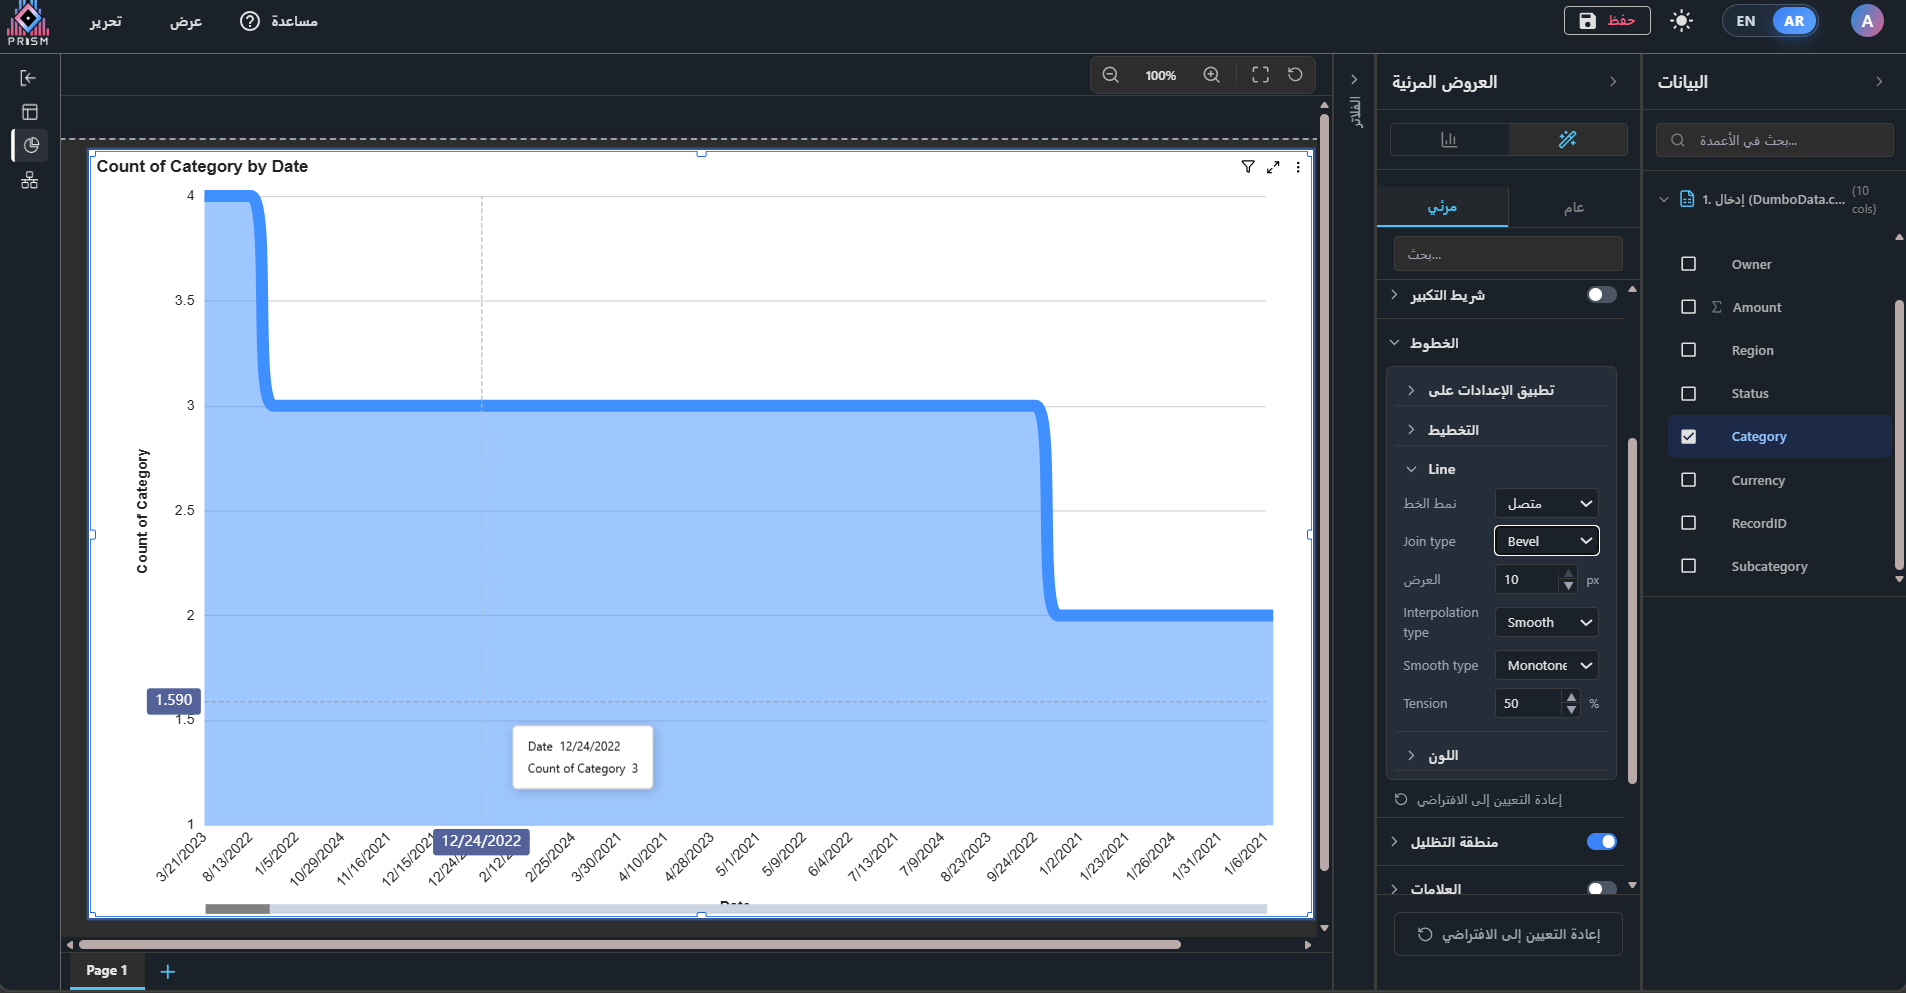Click the fit-to-screen icon in zoom toolbar
Image resolution: width=1906 pixels, height=993 pixels.
[x=1260, y=75]
